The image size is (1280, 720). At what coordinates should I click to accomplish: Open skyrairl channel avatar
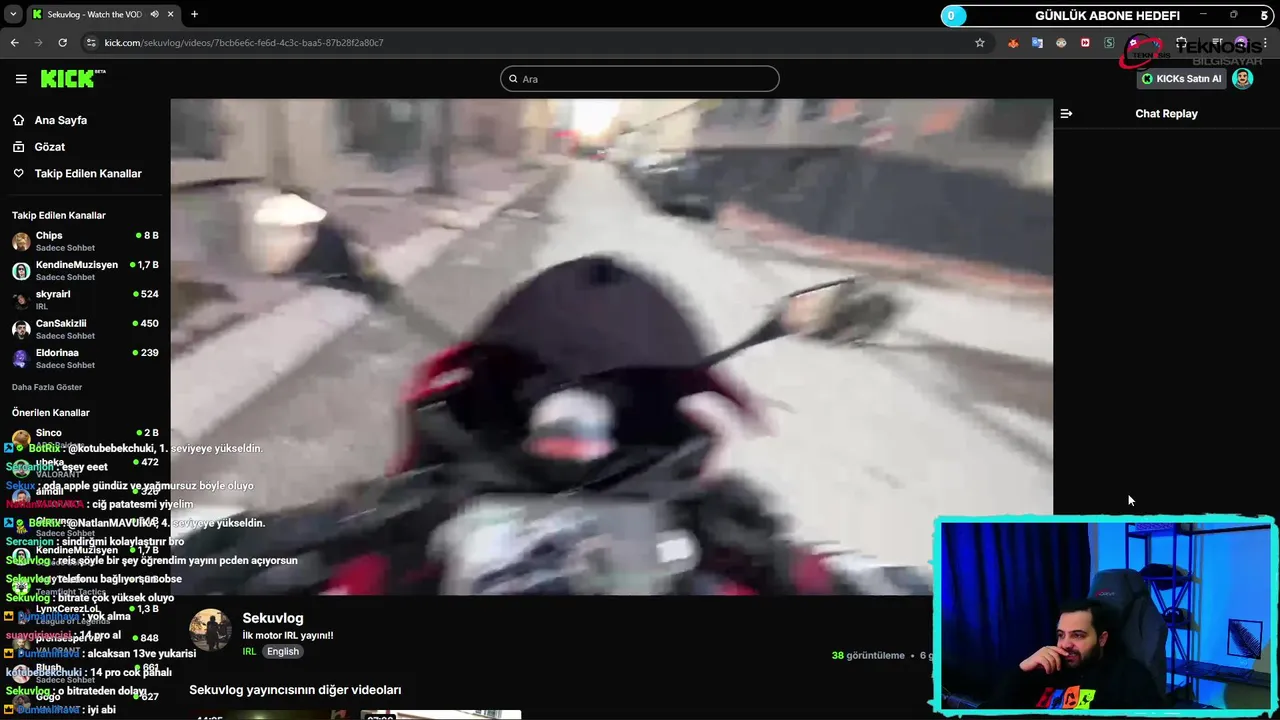pos(21,300)
